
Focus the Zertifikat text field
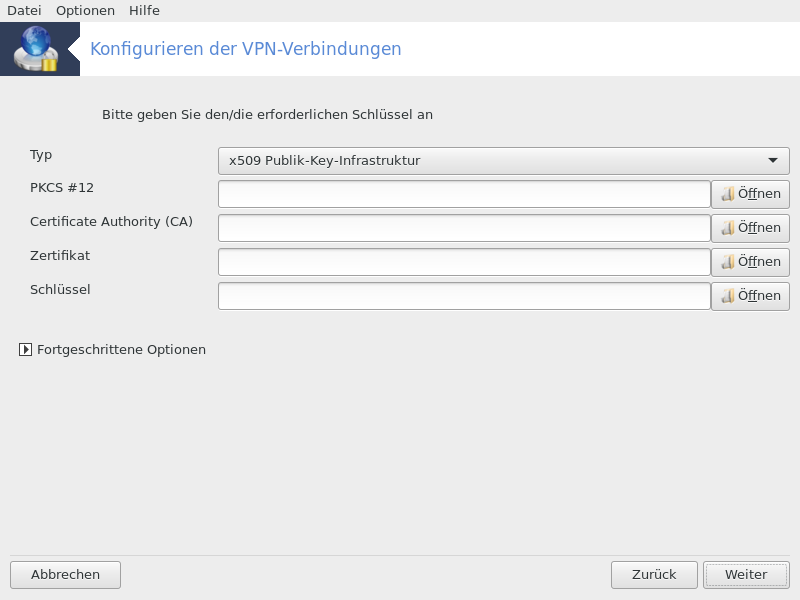point(464,262)
